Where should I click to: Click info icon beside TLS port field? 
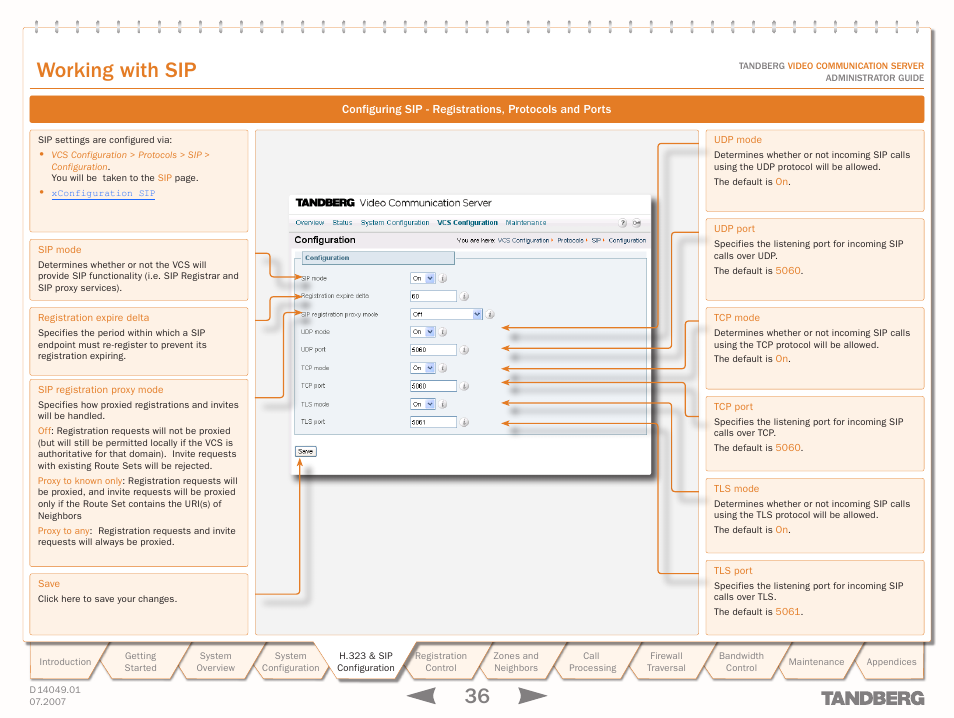coord(465,423)
